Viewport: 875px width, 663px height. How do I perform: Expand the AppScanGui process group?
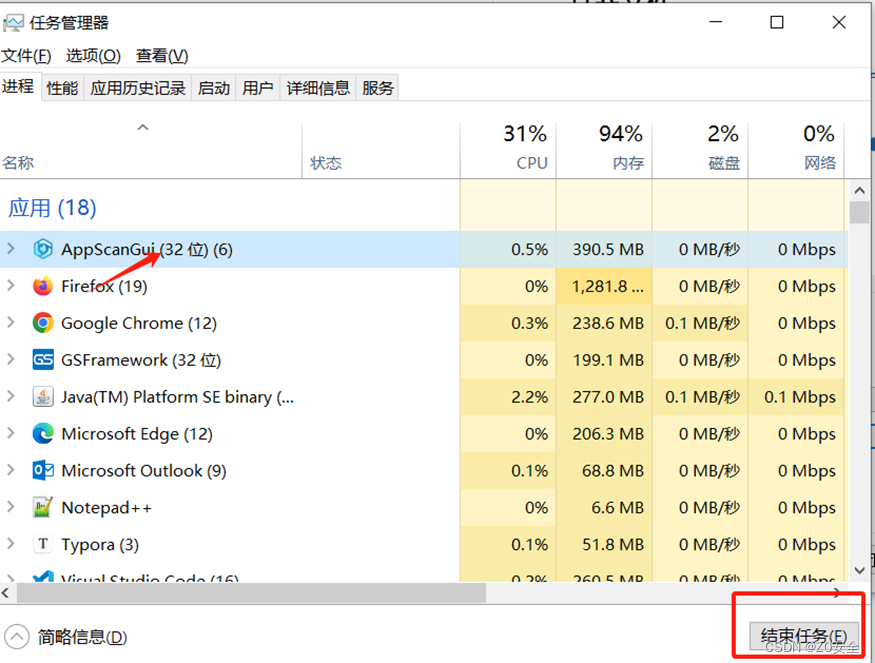pos(11,248)
